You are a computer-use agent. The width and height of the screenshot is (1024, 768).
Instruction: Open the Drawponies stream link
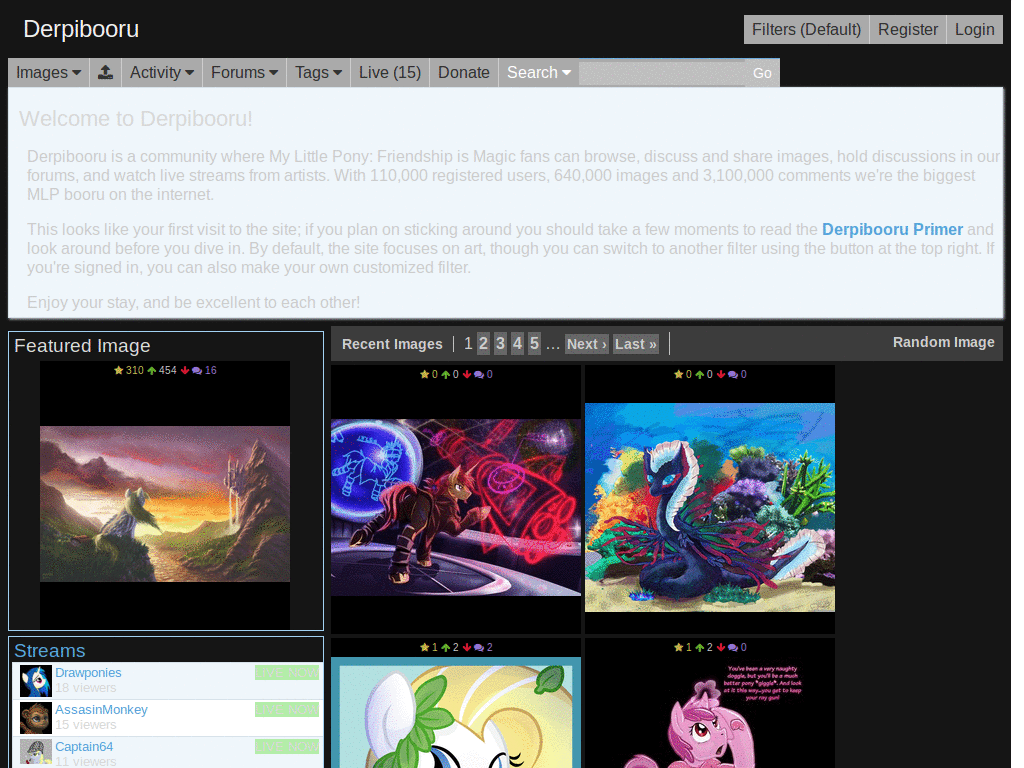point(88,673)
